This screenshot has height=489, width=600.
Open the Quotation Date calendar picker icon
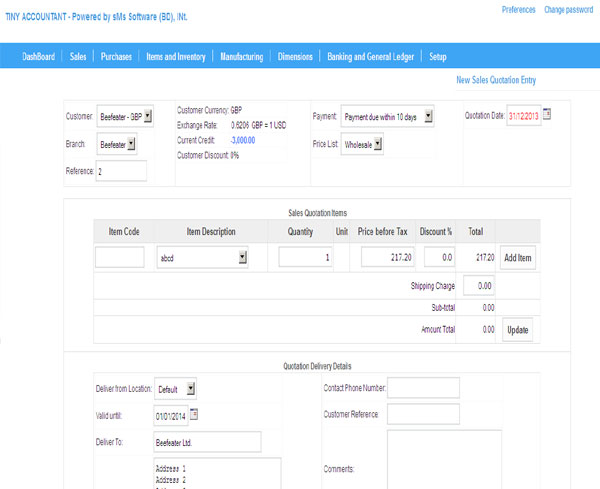[x=546, y=115]
